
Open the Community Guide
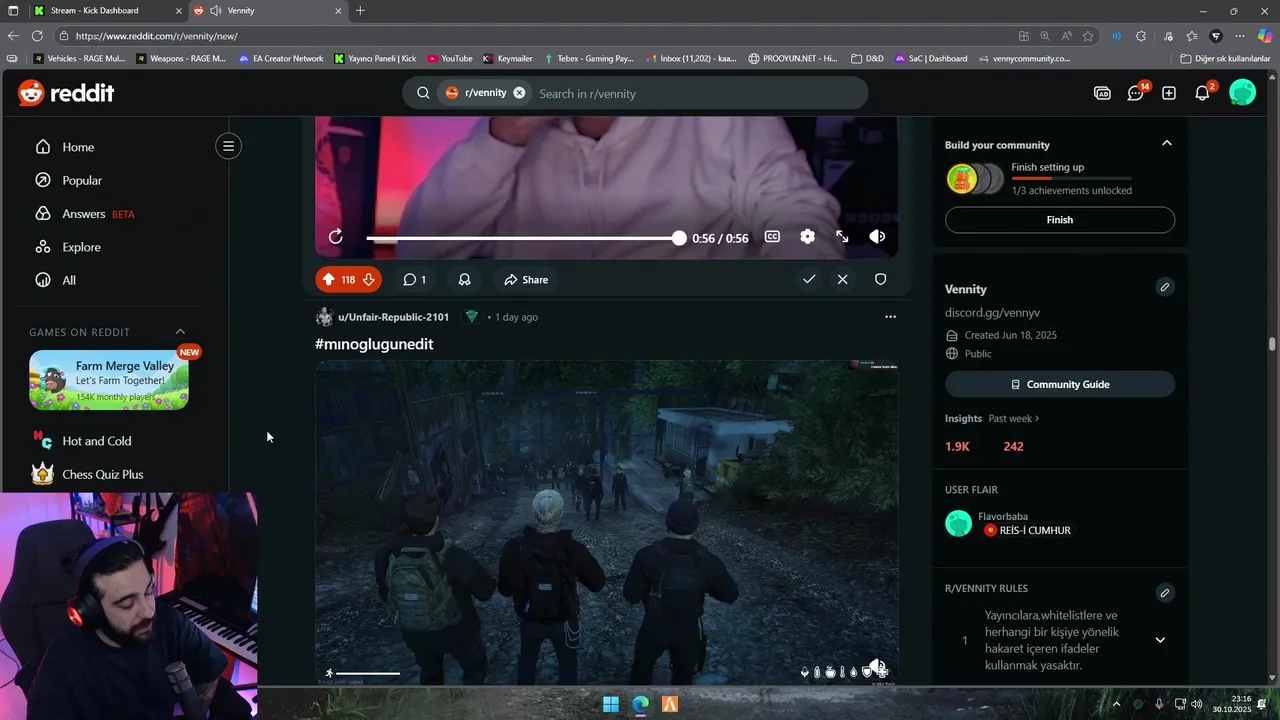coord(1060,384)
